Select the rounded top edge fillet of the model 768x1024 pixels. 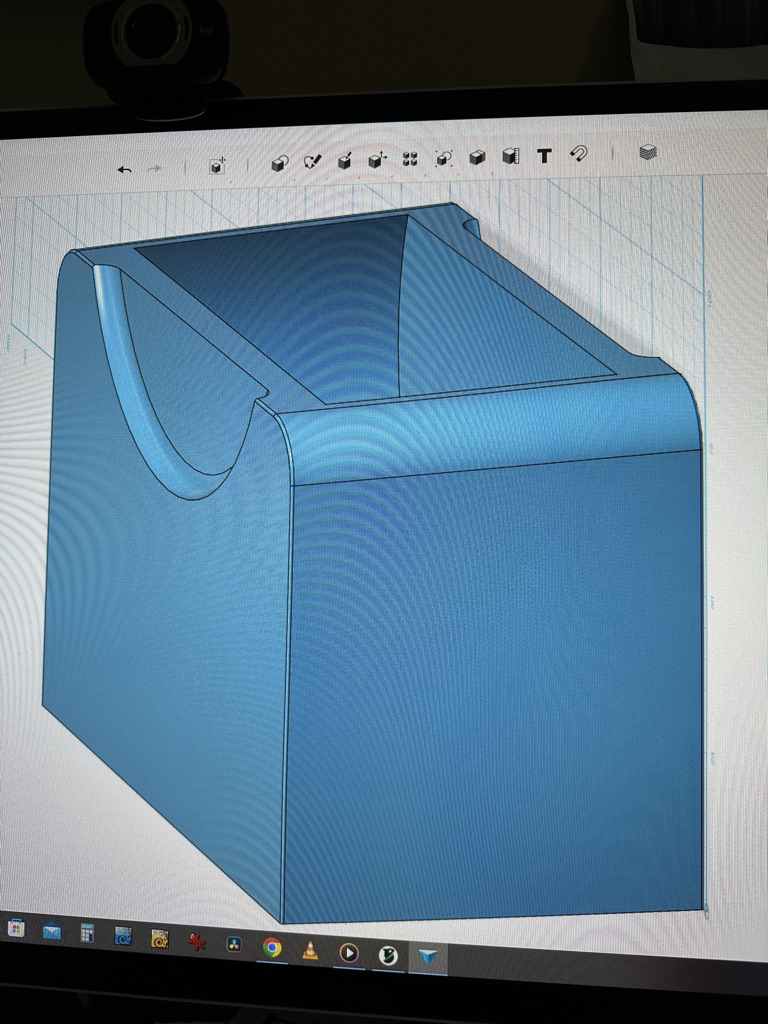click(x=490, y=428)
